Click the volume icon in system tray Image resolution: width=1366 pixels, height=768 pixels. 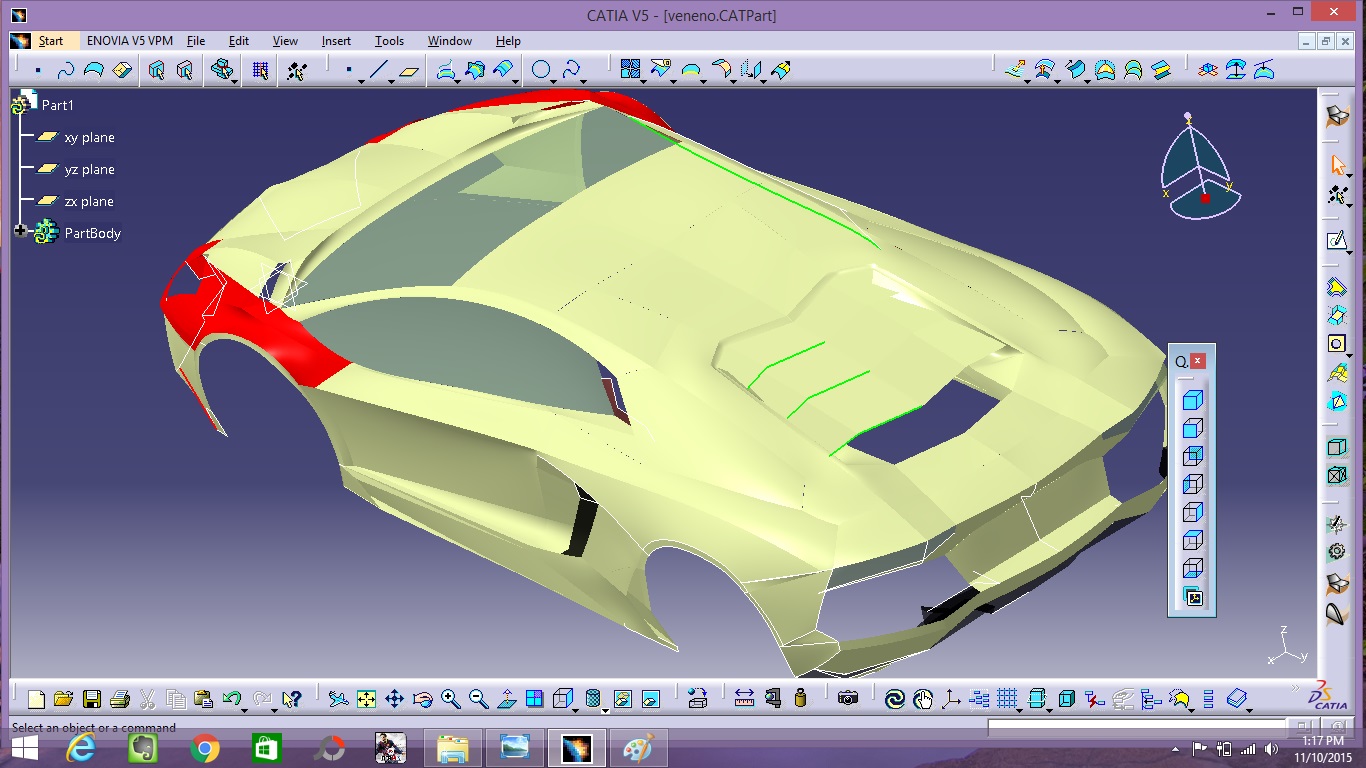coord(1271,748)
